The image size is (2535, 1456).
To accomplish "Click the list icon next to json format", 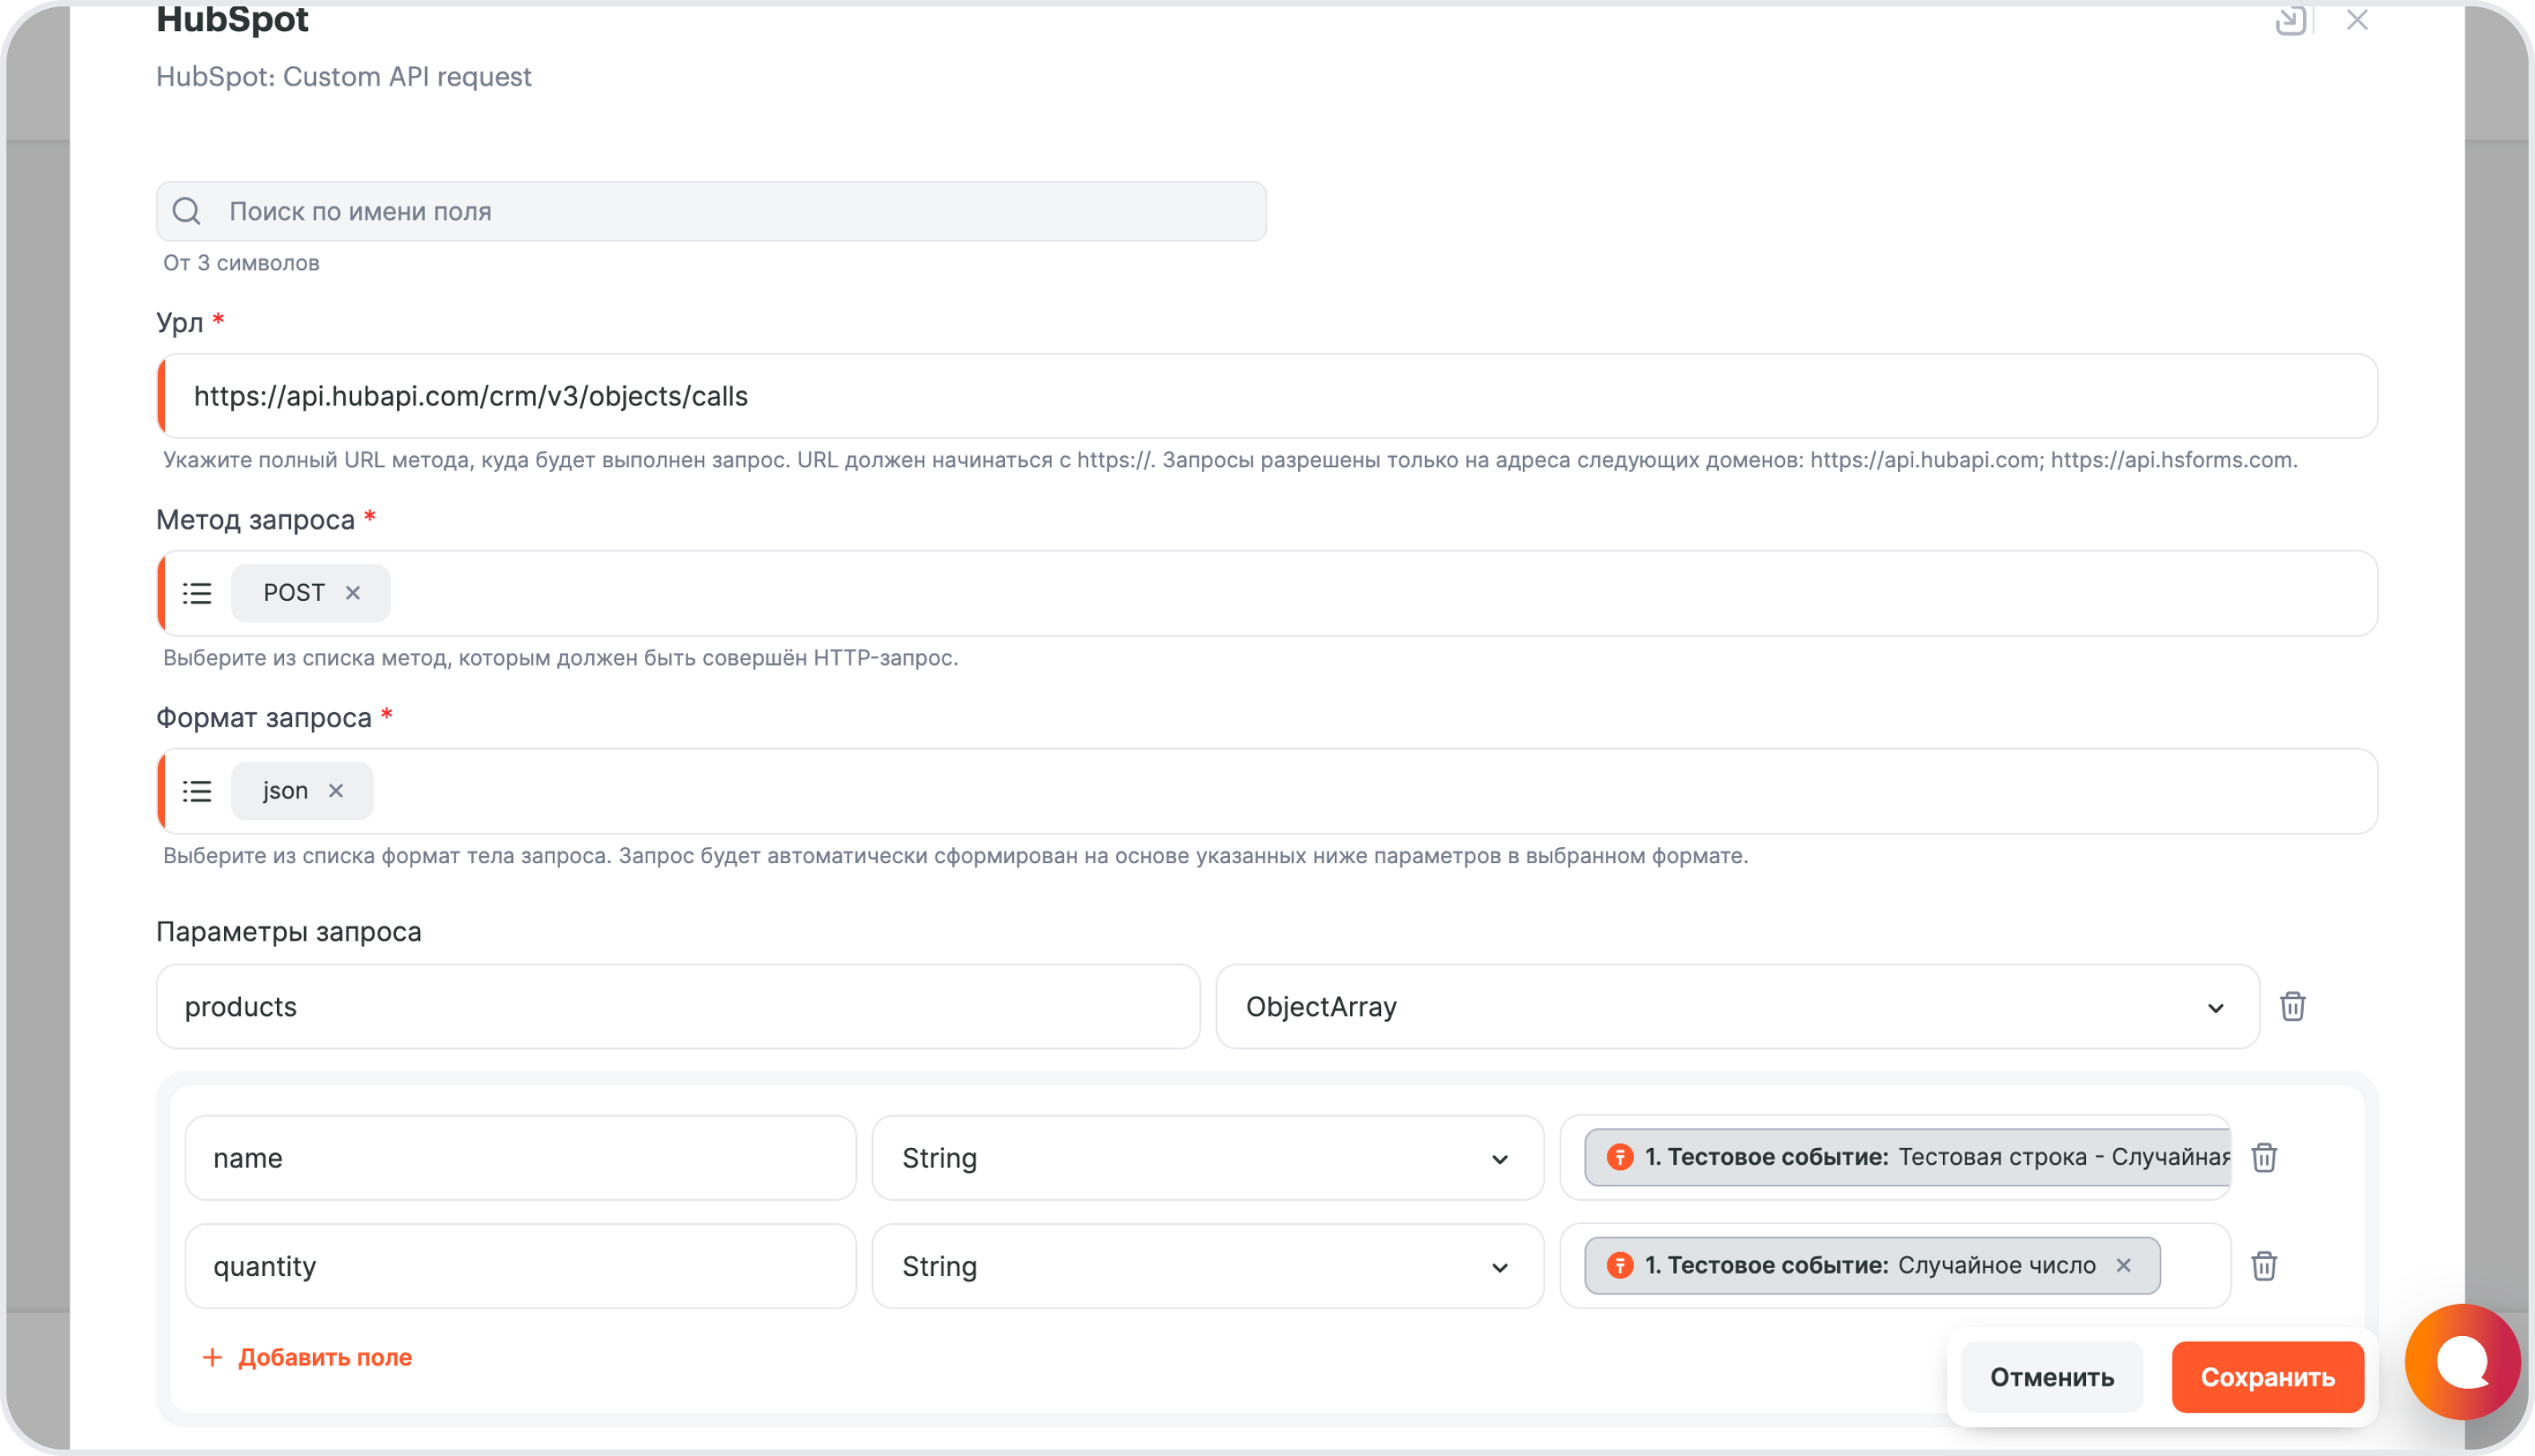I will (x=198, y=790).
